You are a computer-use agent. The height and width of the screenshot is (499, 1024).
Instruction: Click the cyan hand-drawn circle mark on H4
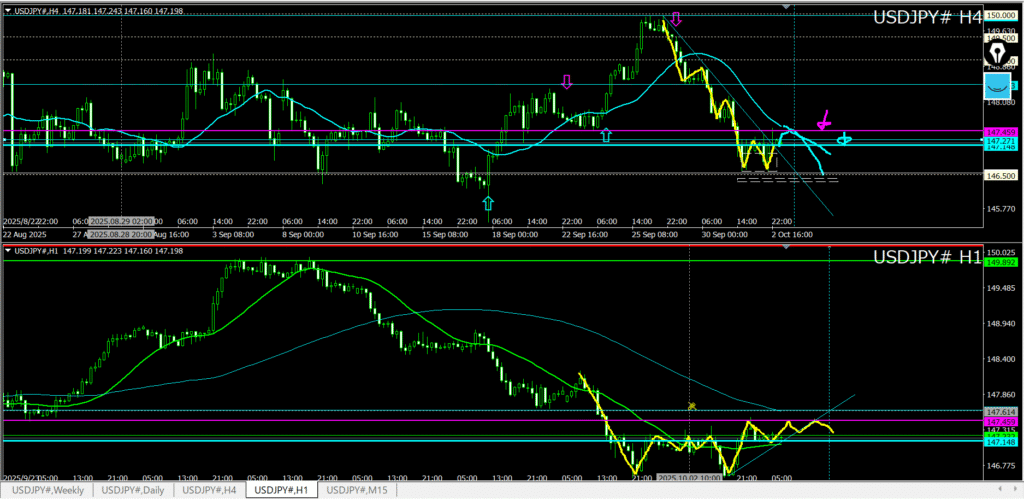pyautogui.click(x=844, y=138)
